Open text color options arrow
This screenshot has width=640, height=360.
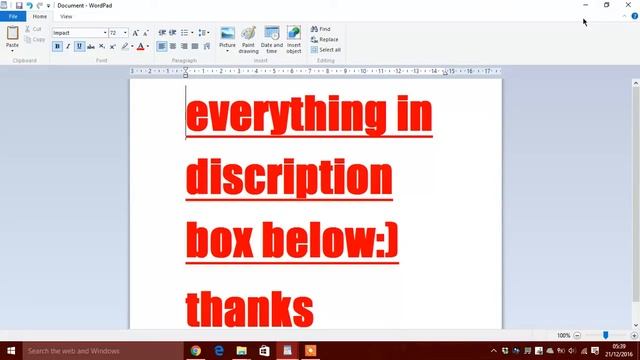[148, 47]
